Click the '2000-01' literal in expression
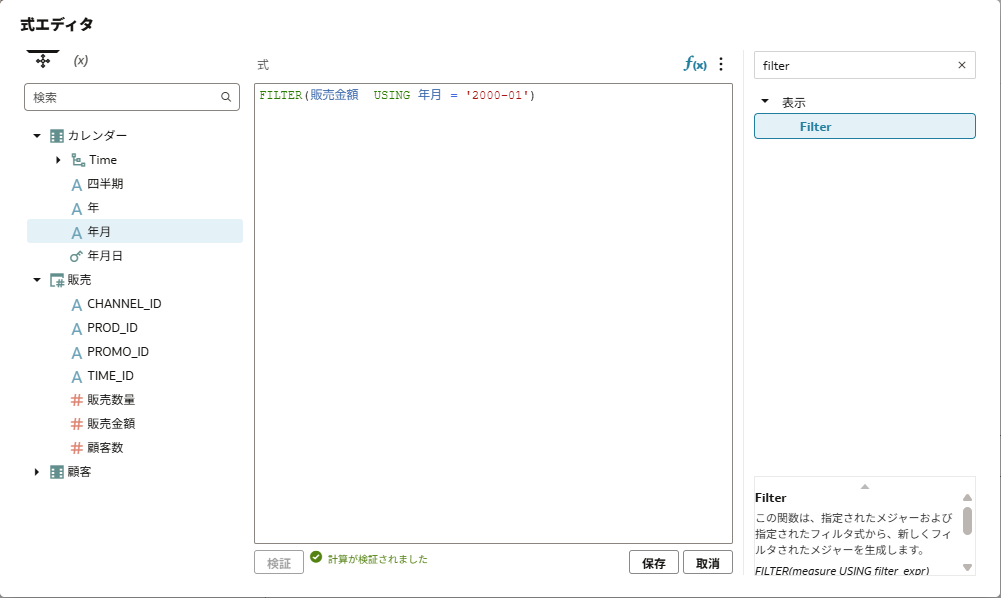This screenshot has width=1001, height=598. coord(497,95)
